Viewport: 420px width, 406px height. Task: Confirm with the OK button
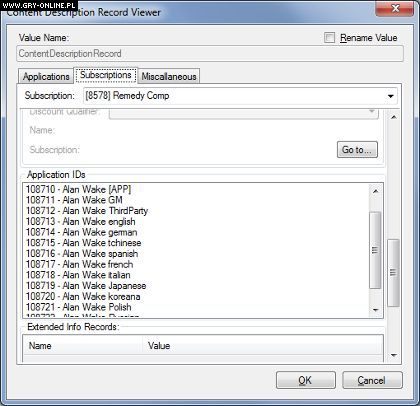coord(306,380)
